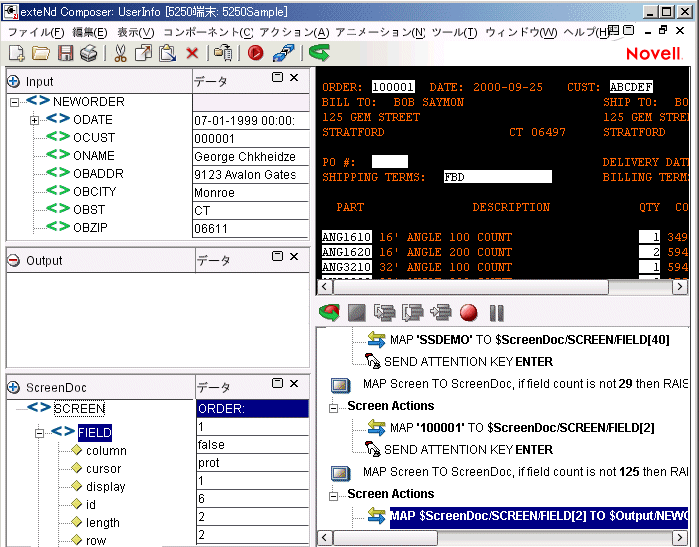Cut with the scissors icon
Viewport: 699px width, 547px height.
click(x=120, y=53)
